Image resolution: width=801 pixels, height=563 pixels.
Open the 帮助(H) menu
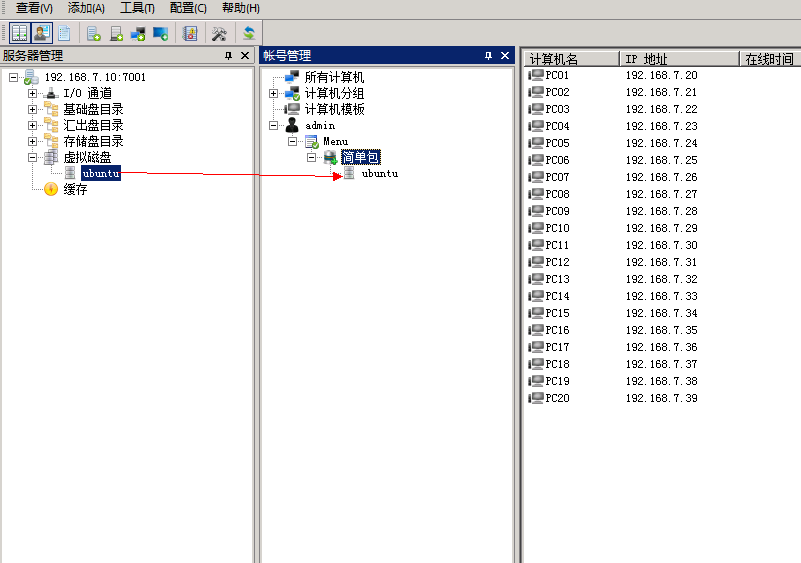[241, 8]
